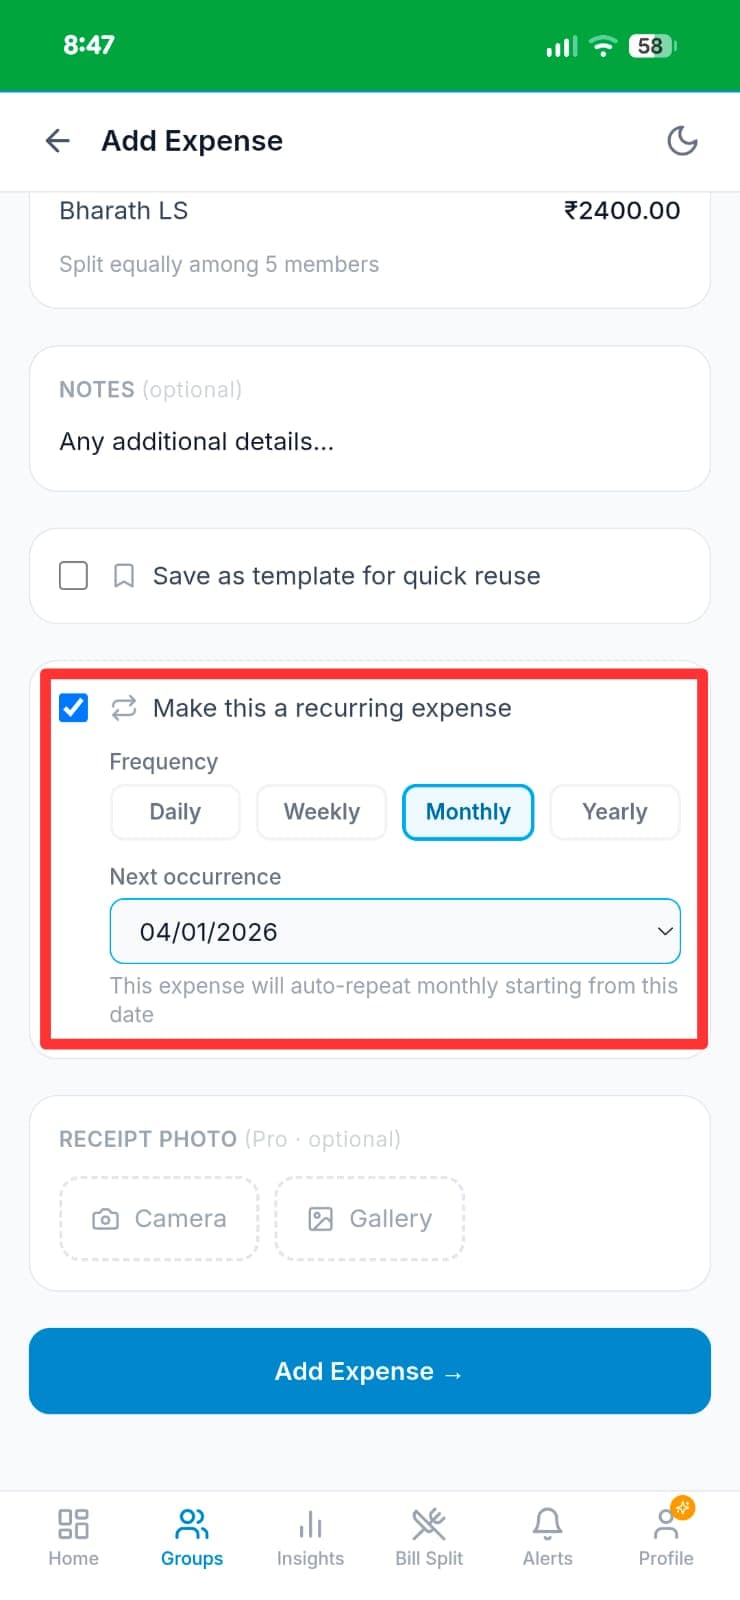740x1600 pixels.
Task: Tap the Notes field to add details
Action: point(369,441)
